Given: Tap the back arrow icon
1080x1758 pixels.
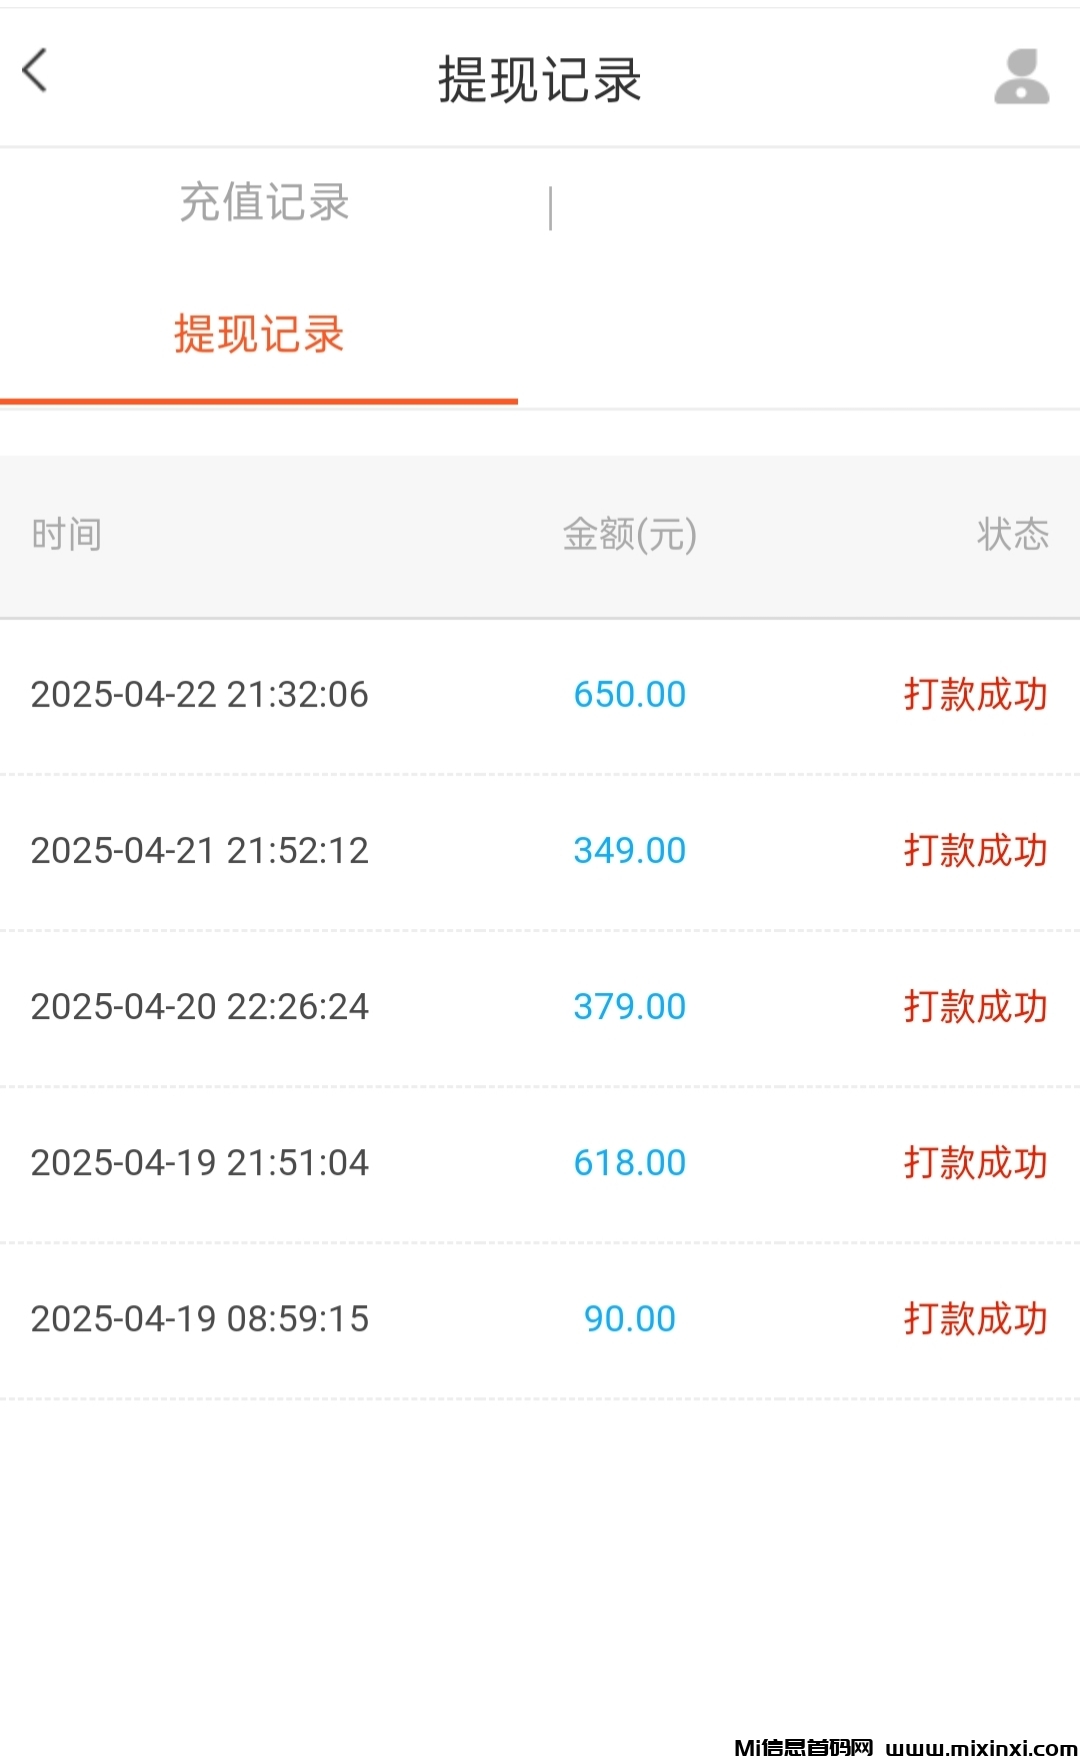Looking at the screenshot, I should pyautogui.click(x=35, y=71).
